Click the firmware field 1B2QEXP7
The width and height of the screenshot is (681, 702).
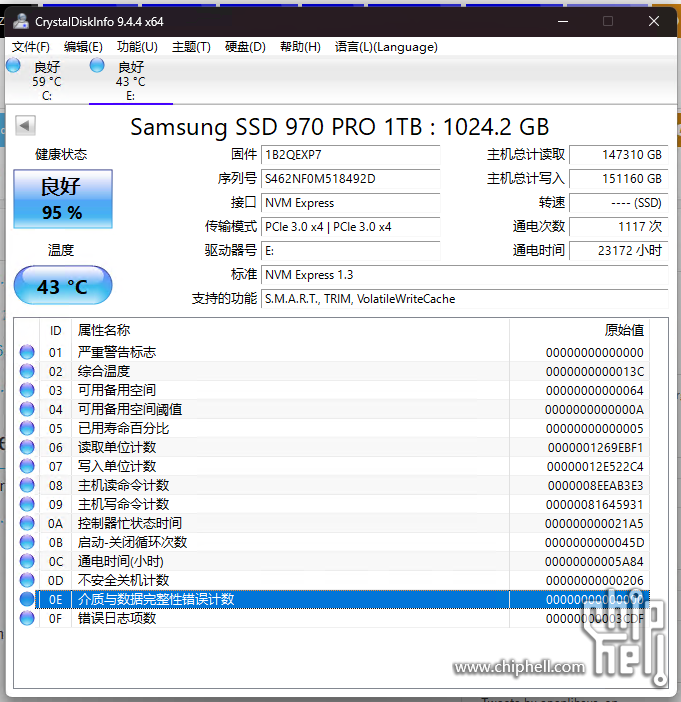pyautogui.click(x=351, y=155)
